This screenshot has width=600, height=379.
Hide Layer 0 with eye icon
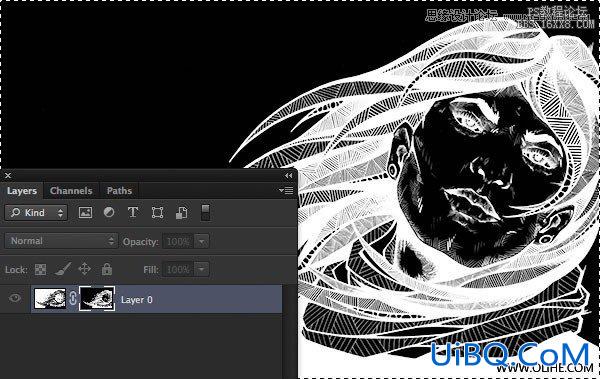click(x=15, y=298)
